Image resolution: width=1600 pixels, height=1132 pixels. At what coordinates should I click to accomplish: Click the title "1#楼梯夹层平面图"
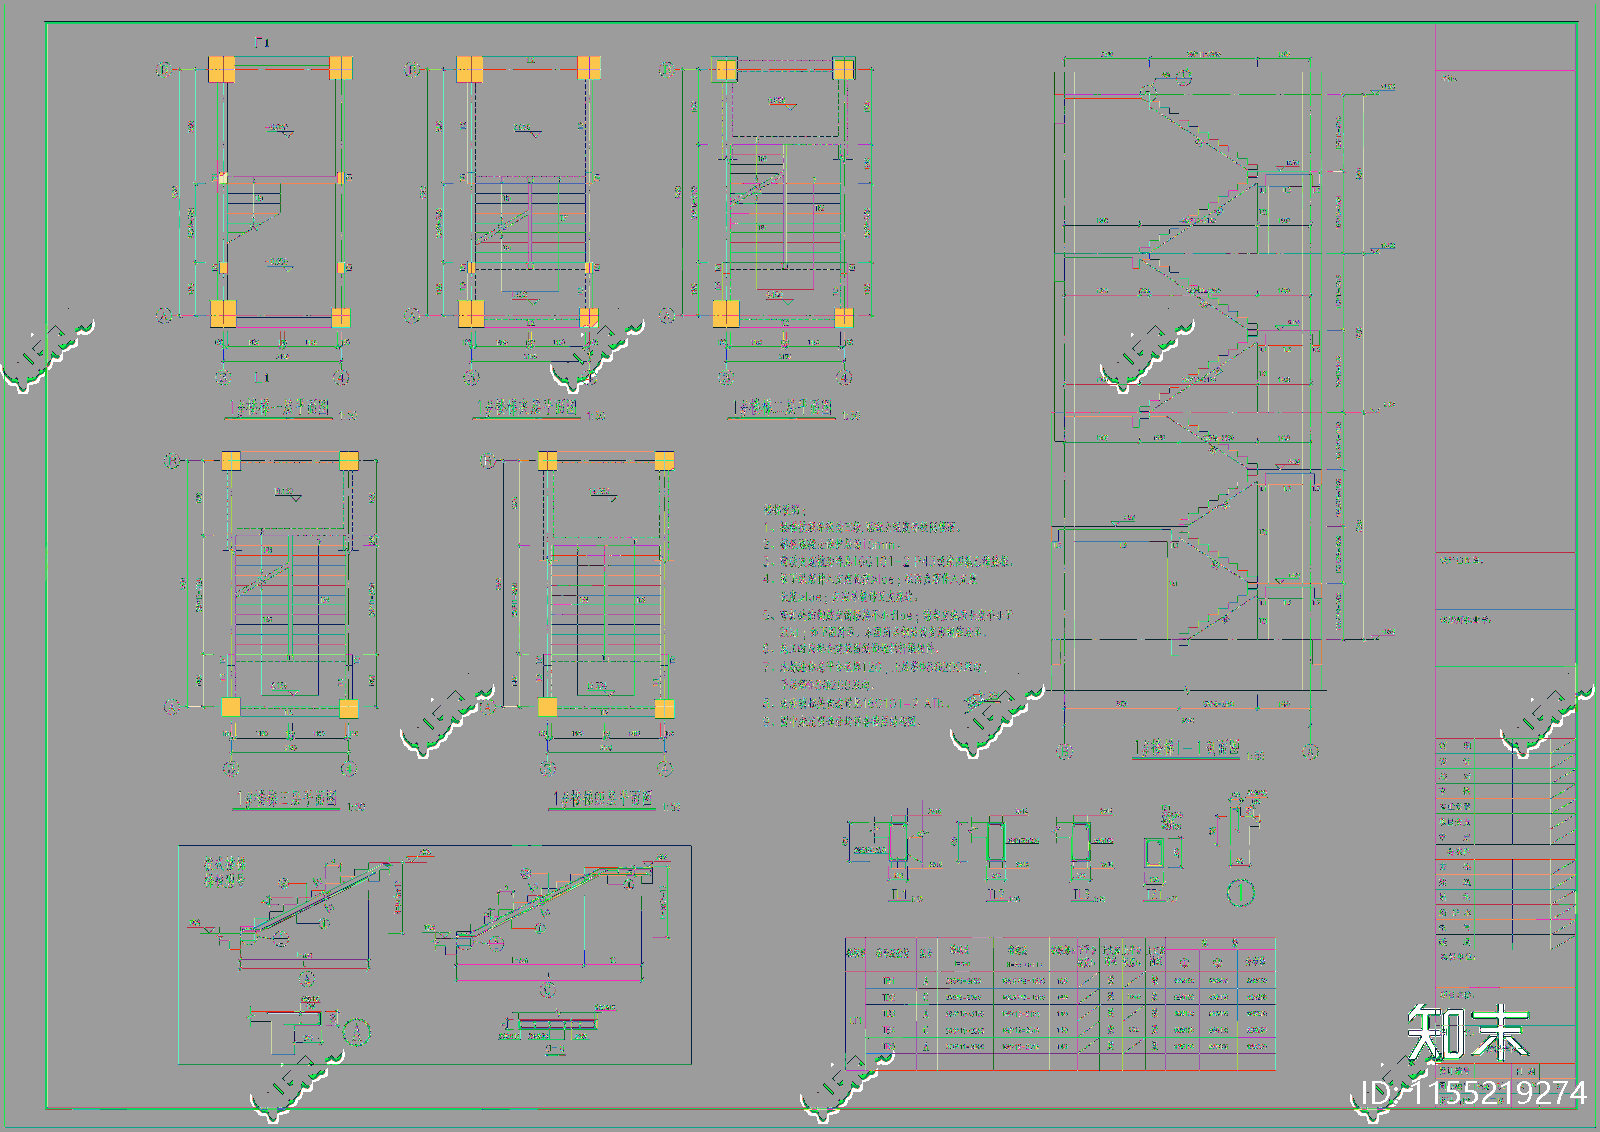pyautogui.click(x=527, y=408)
